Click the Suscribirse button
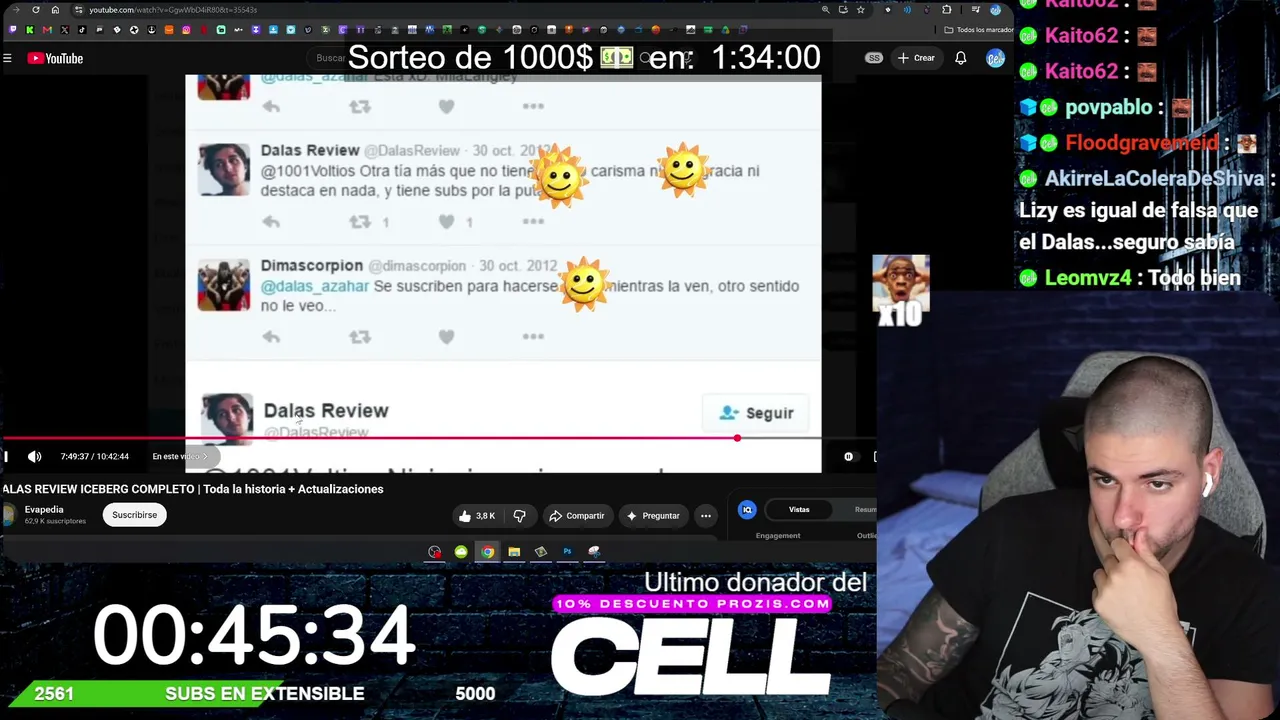 (x=134, y=515)
